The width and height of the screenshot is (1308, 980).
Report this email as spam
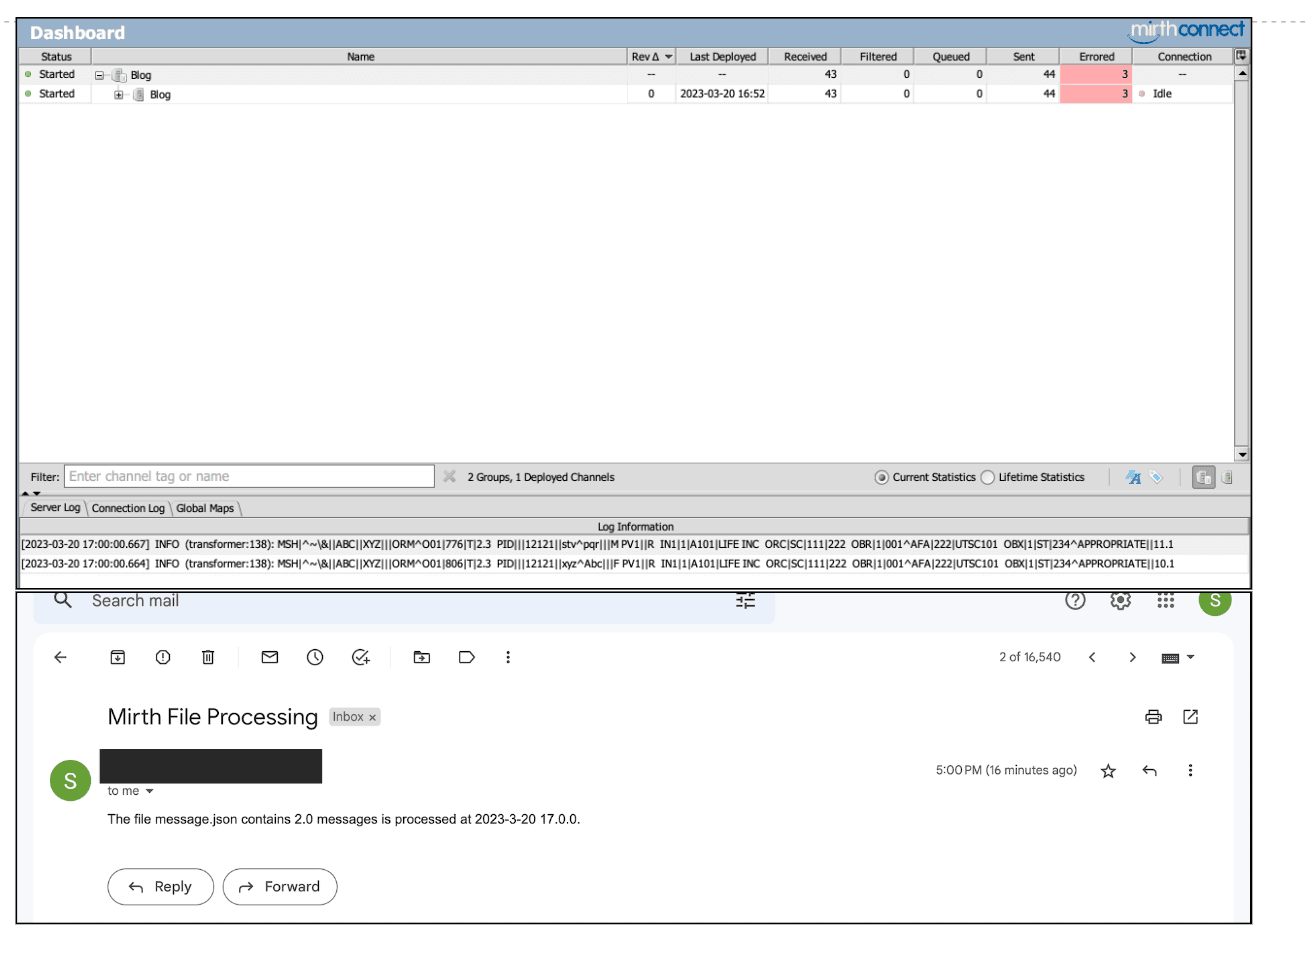(x=163, y=657)
